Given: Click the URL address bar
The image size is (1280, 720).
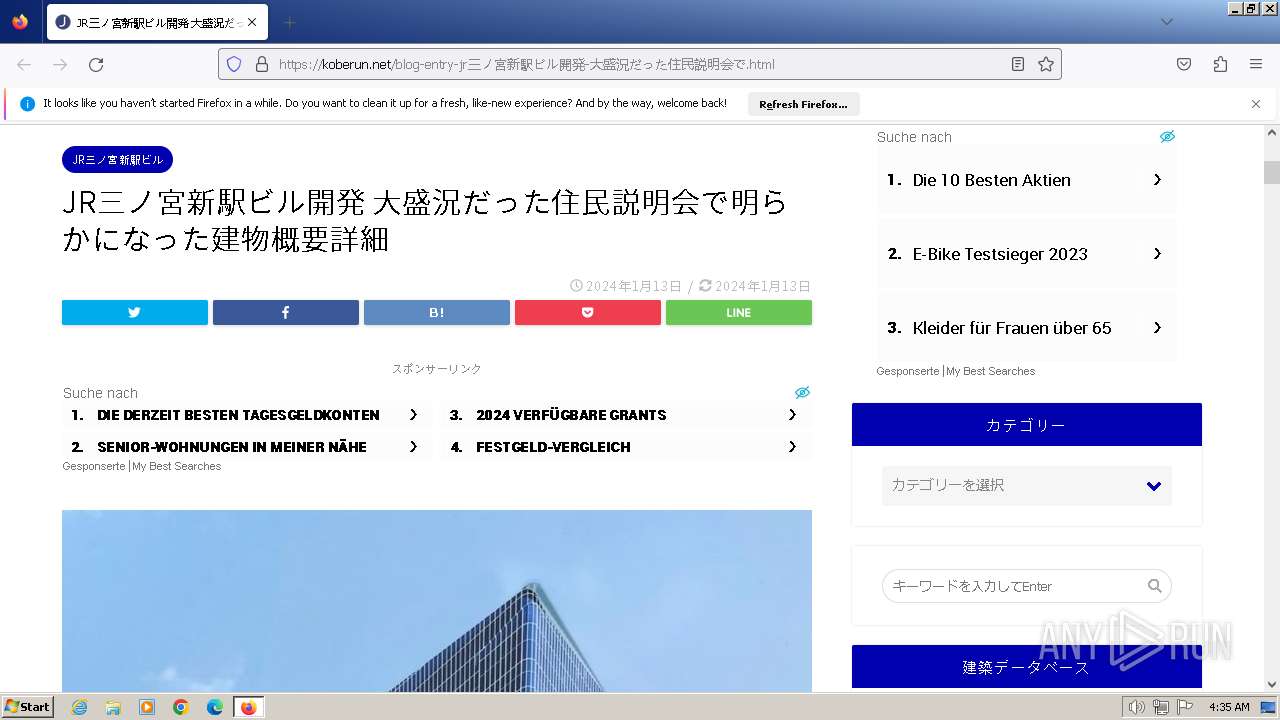Looking at the screenshot, I should (x=640, y=64).
